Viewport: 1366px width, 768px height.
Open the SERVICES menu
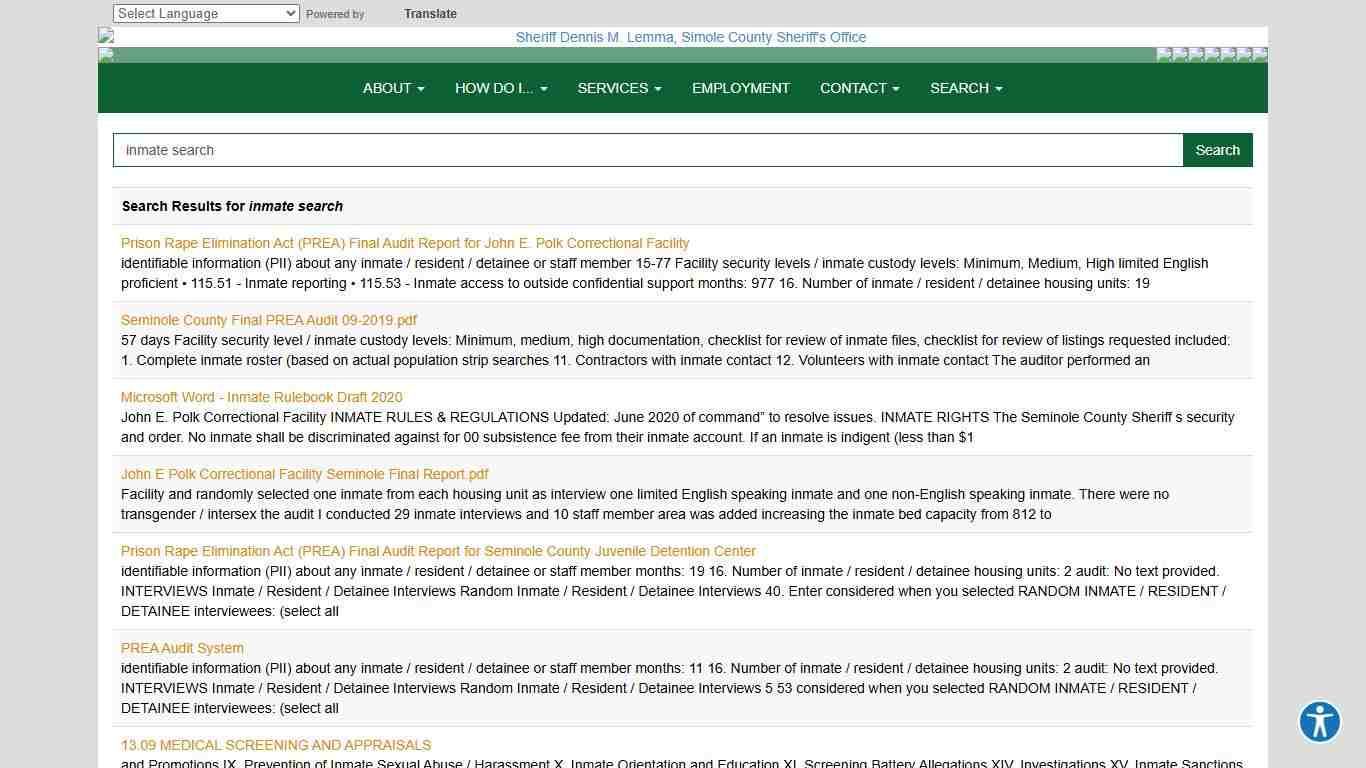(x=619, y=88)
